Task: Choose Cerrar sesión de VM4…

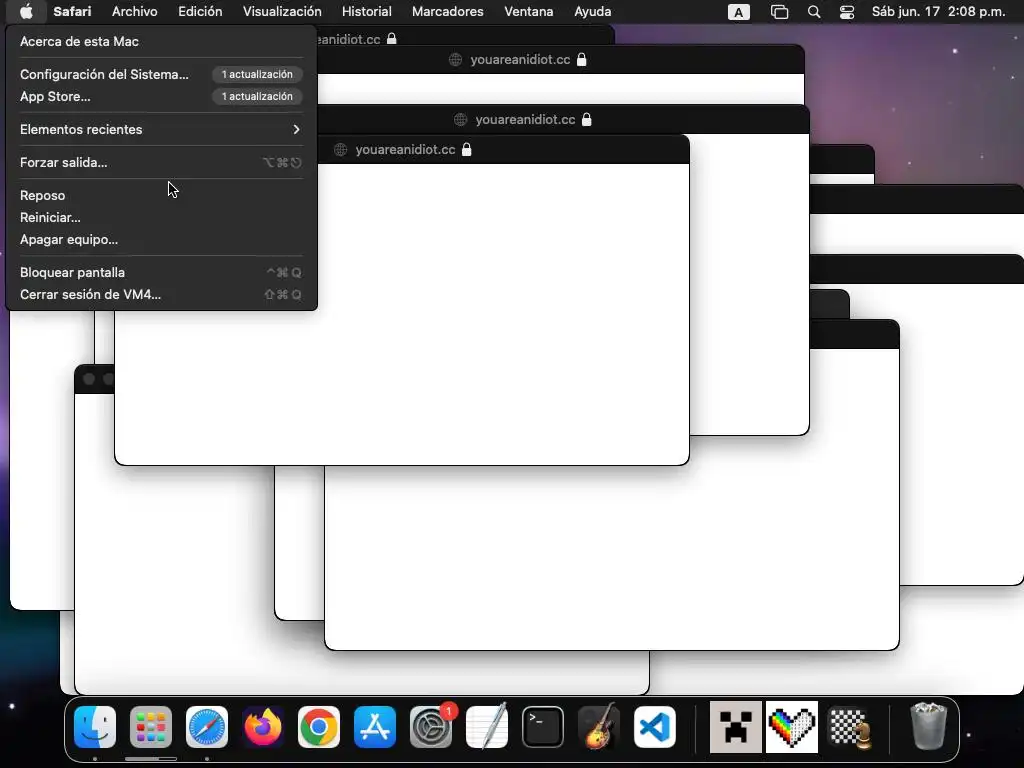Action: 160,295
